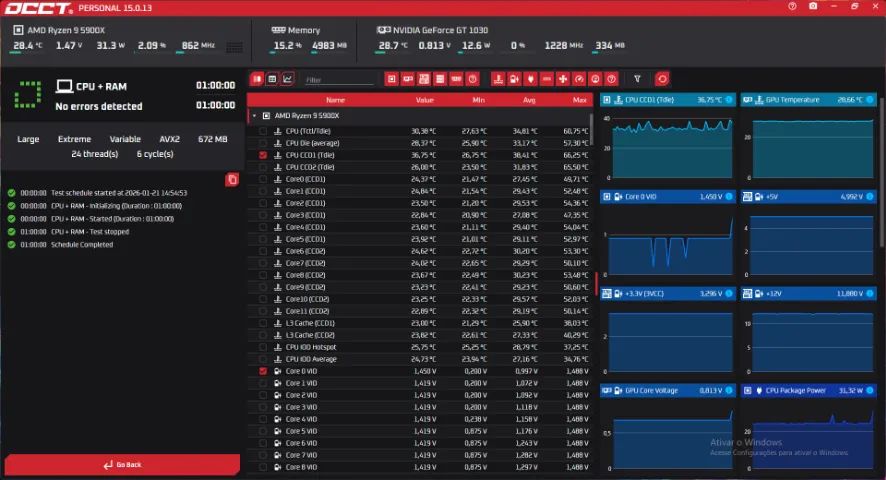
Task: Click the funnel filter icon
Action: (637, 79)
